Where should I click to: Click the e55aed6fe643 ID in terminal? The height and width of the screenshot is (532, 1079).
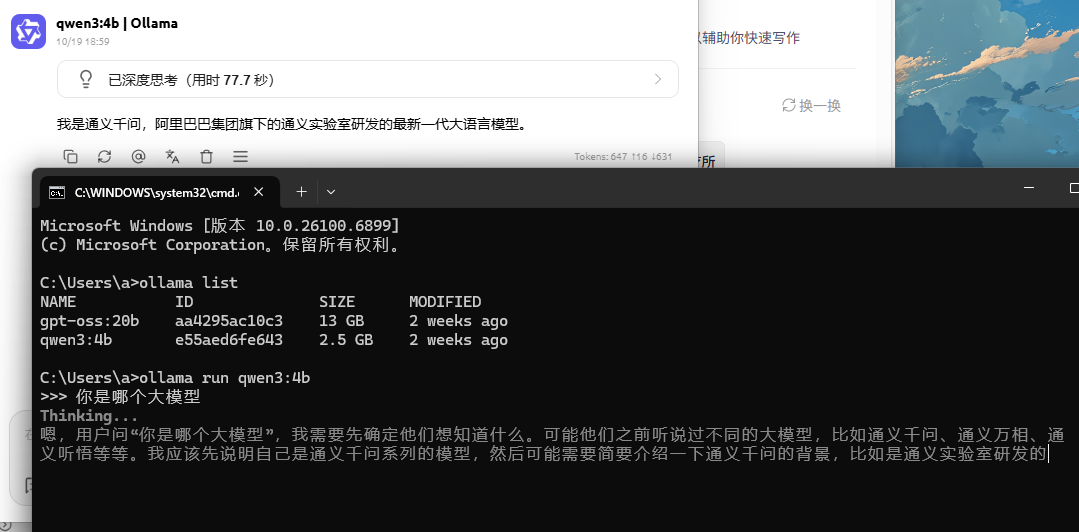229,340
